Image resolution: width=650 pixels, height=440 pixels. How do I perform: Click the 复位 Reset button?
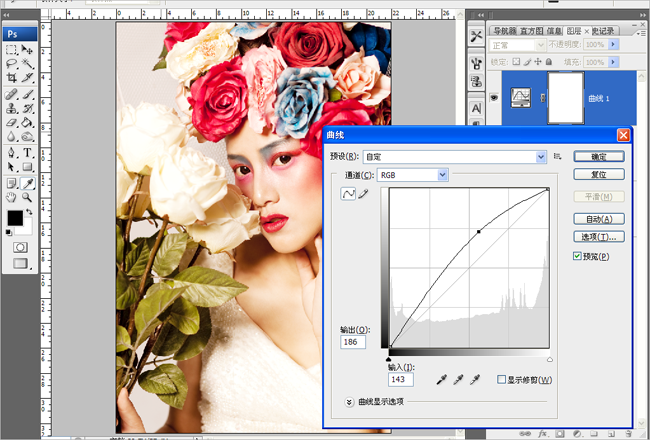click(x=599, y=174)
